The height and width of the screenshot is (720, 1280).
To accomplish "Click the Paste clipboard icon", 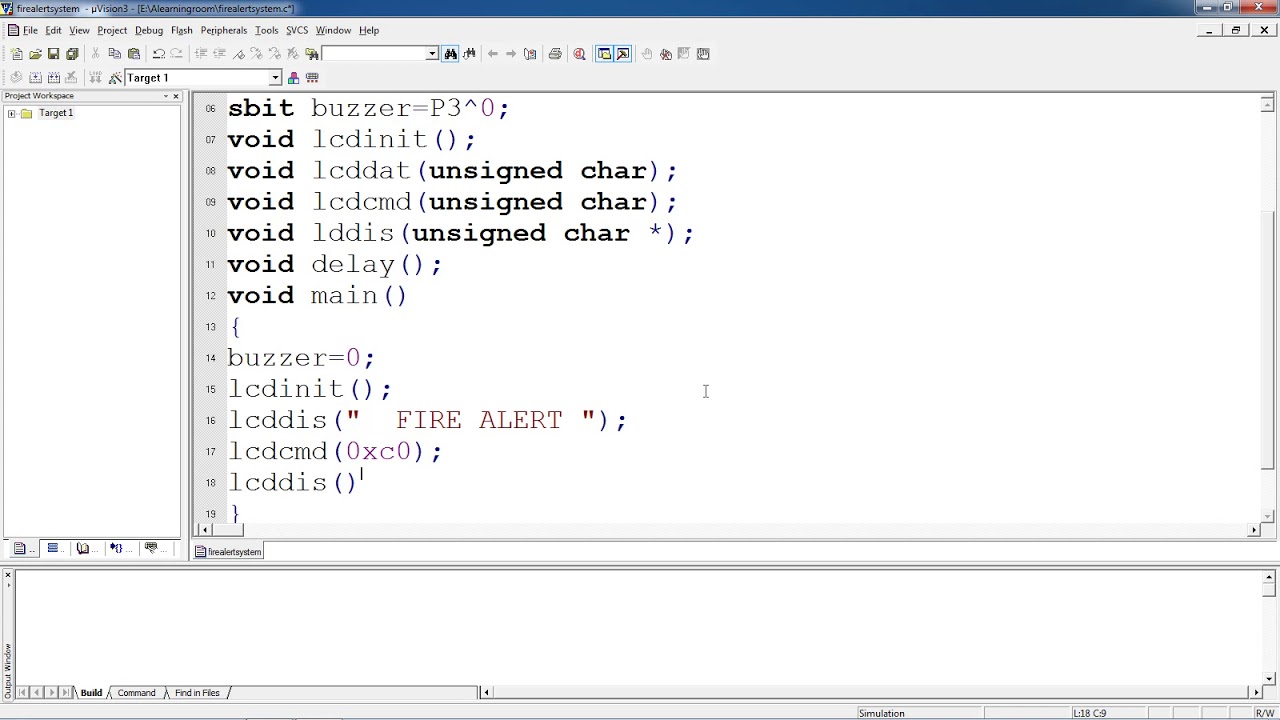I will point(133,54).
